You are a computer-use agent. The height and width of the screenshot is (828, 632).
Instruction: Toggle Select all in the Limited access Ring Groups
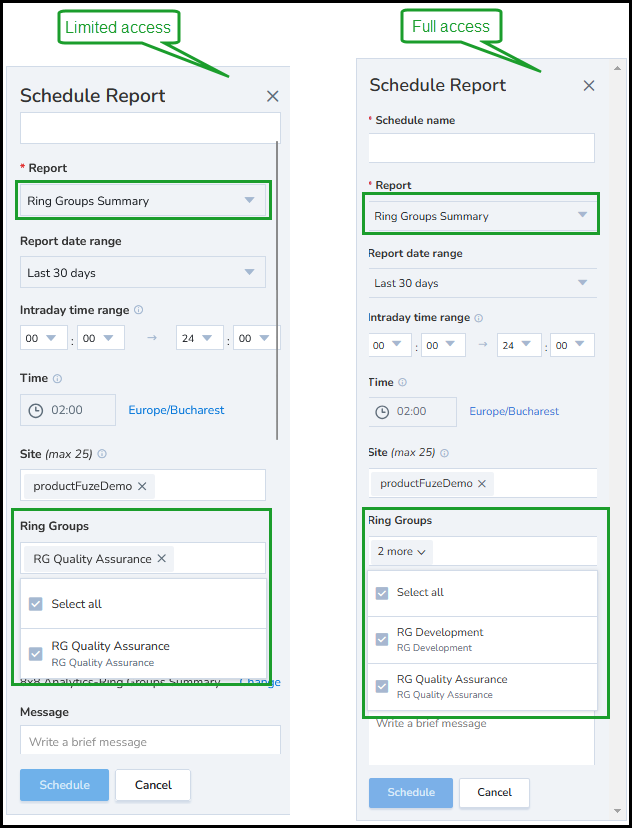tap(35, 604)
